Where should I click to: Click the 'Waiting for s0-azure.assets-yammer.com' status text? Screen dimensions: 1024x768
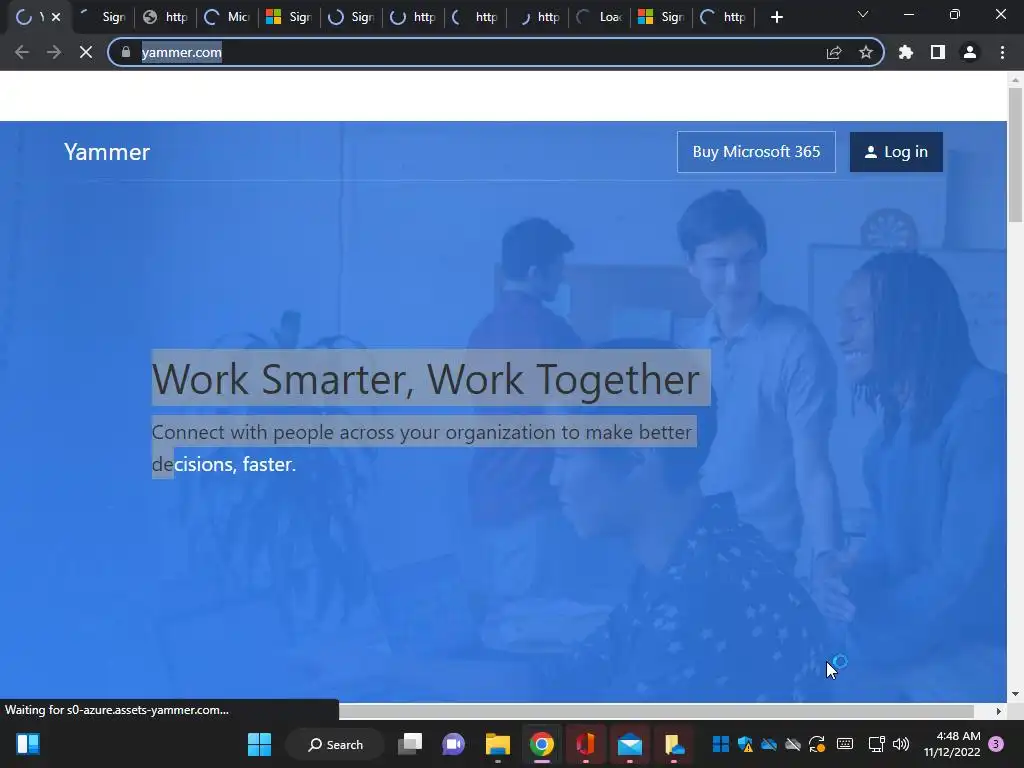(x=117, y=710)
